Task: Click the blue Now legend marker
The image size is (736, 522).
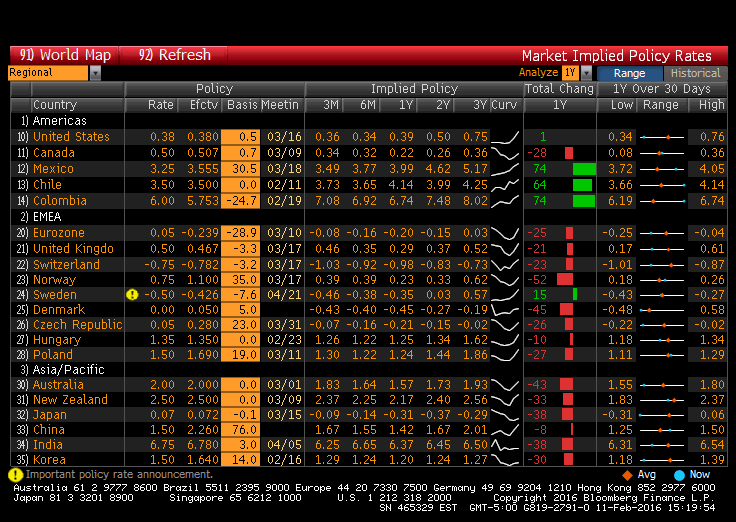Action: point(679,475)
